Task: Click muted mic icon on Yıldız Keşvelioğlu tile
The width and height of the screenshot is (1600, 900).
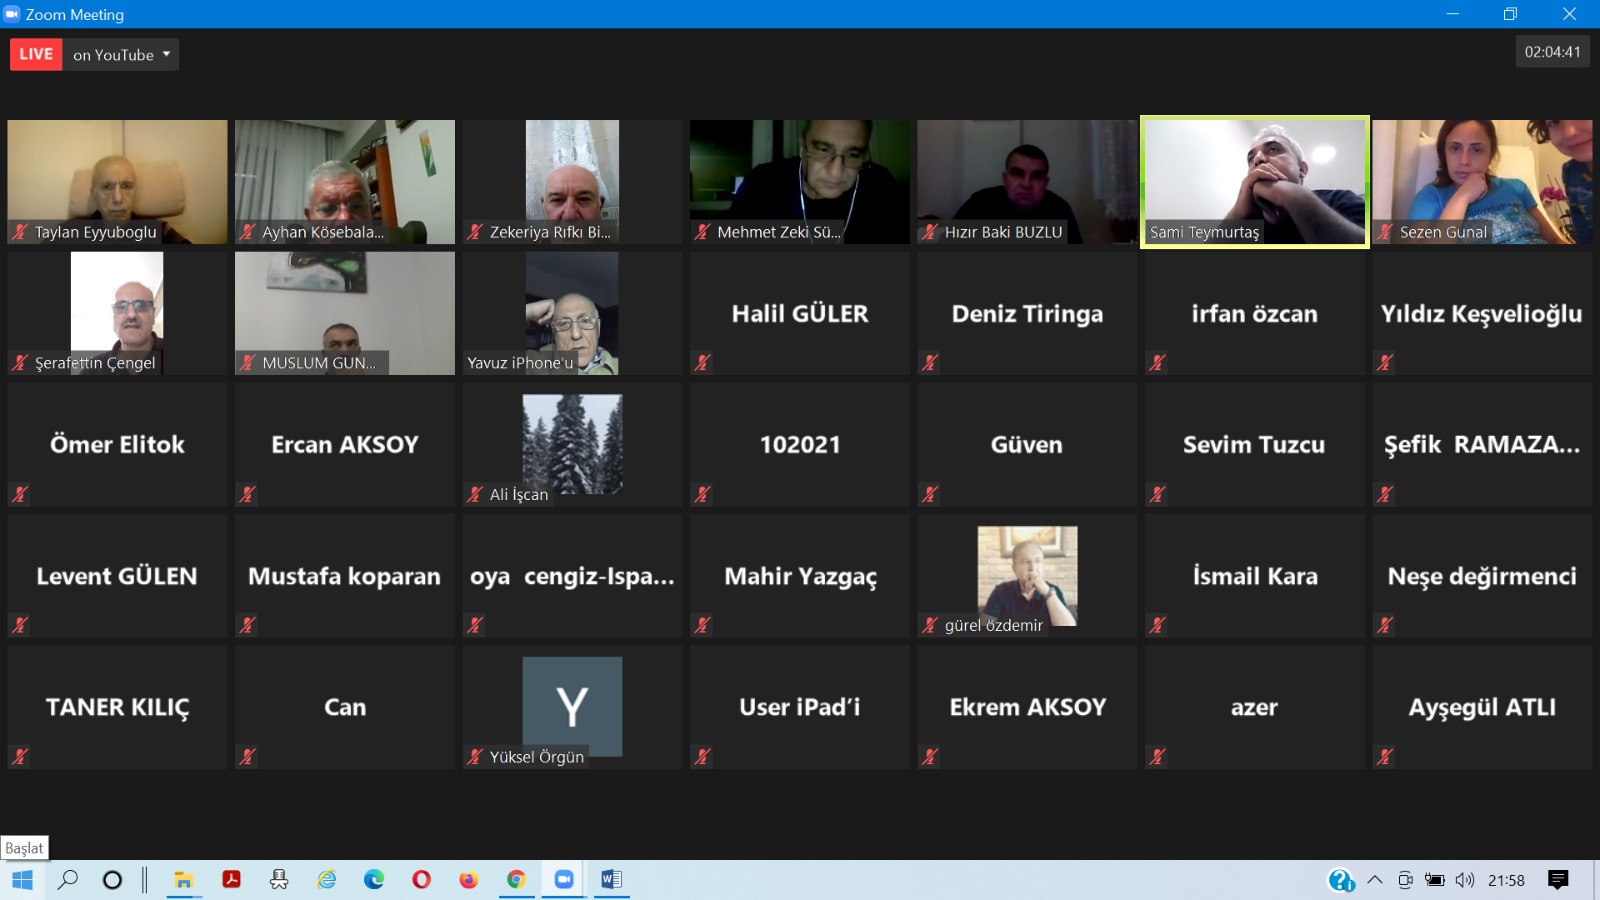Action: [x=1385, y=363]
